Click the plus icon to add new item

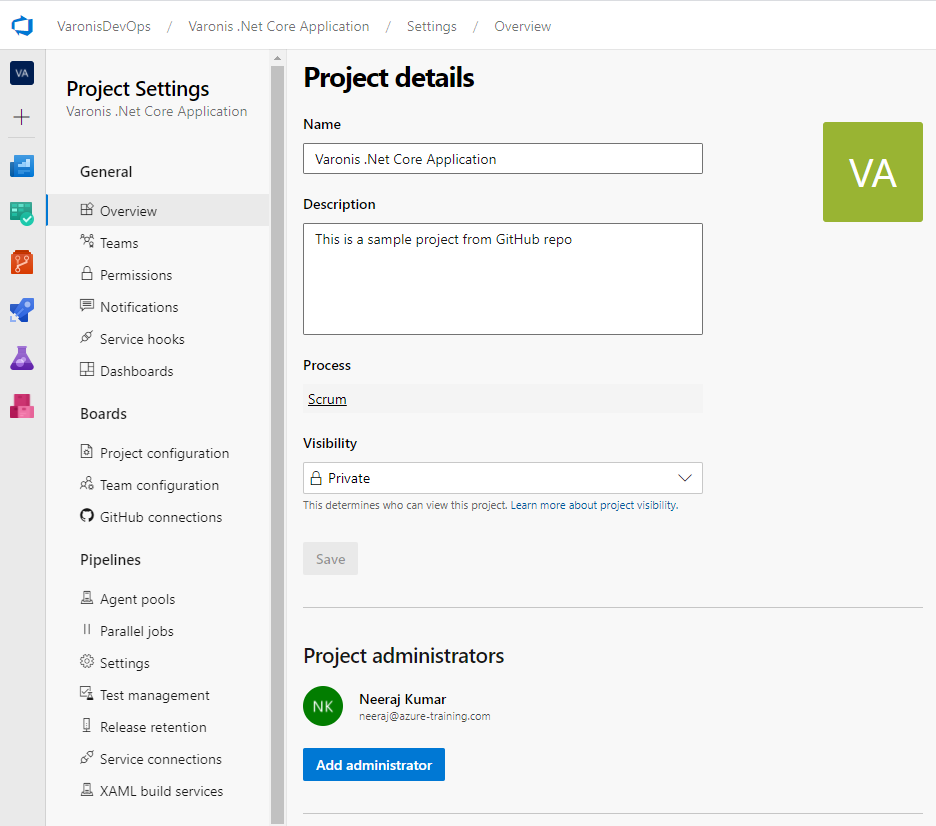click(21, 117)
